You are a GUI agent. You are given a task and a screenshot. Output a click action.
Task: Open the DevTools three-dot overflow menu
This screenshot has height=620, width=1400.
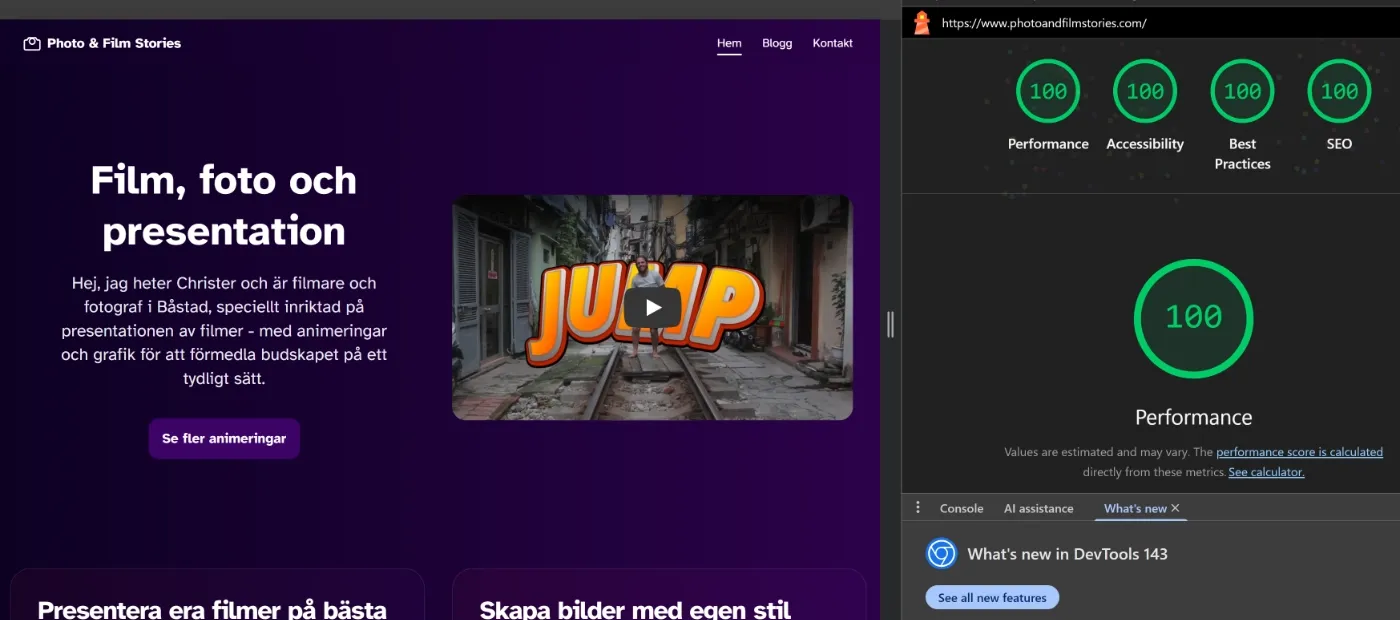918,507
